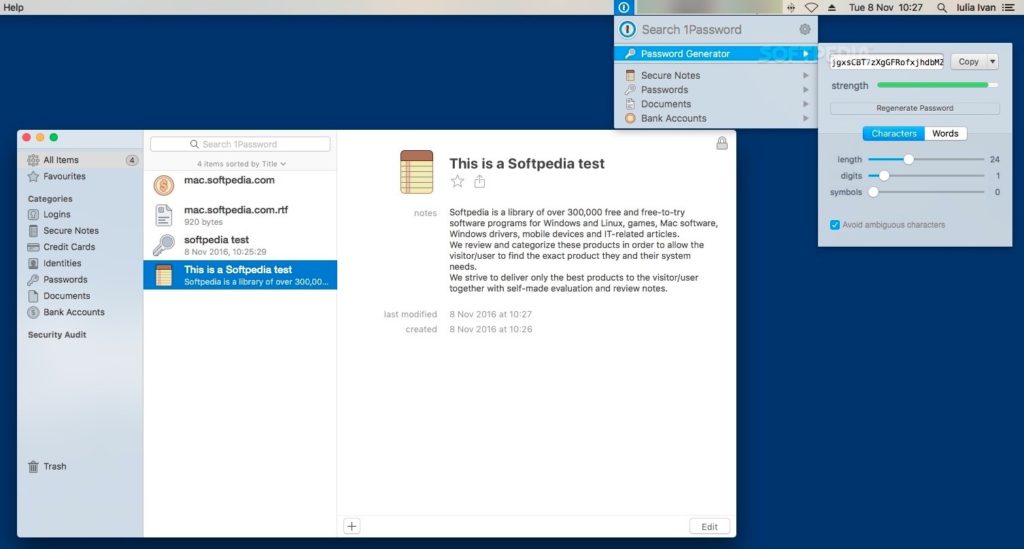Adjust the password length slider
The height and width of the screenshot is (549, 1024).
(908, 159)
